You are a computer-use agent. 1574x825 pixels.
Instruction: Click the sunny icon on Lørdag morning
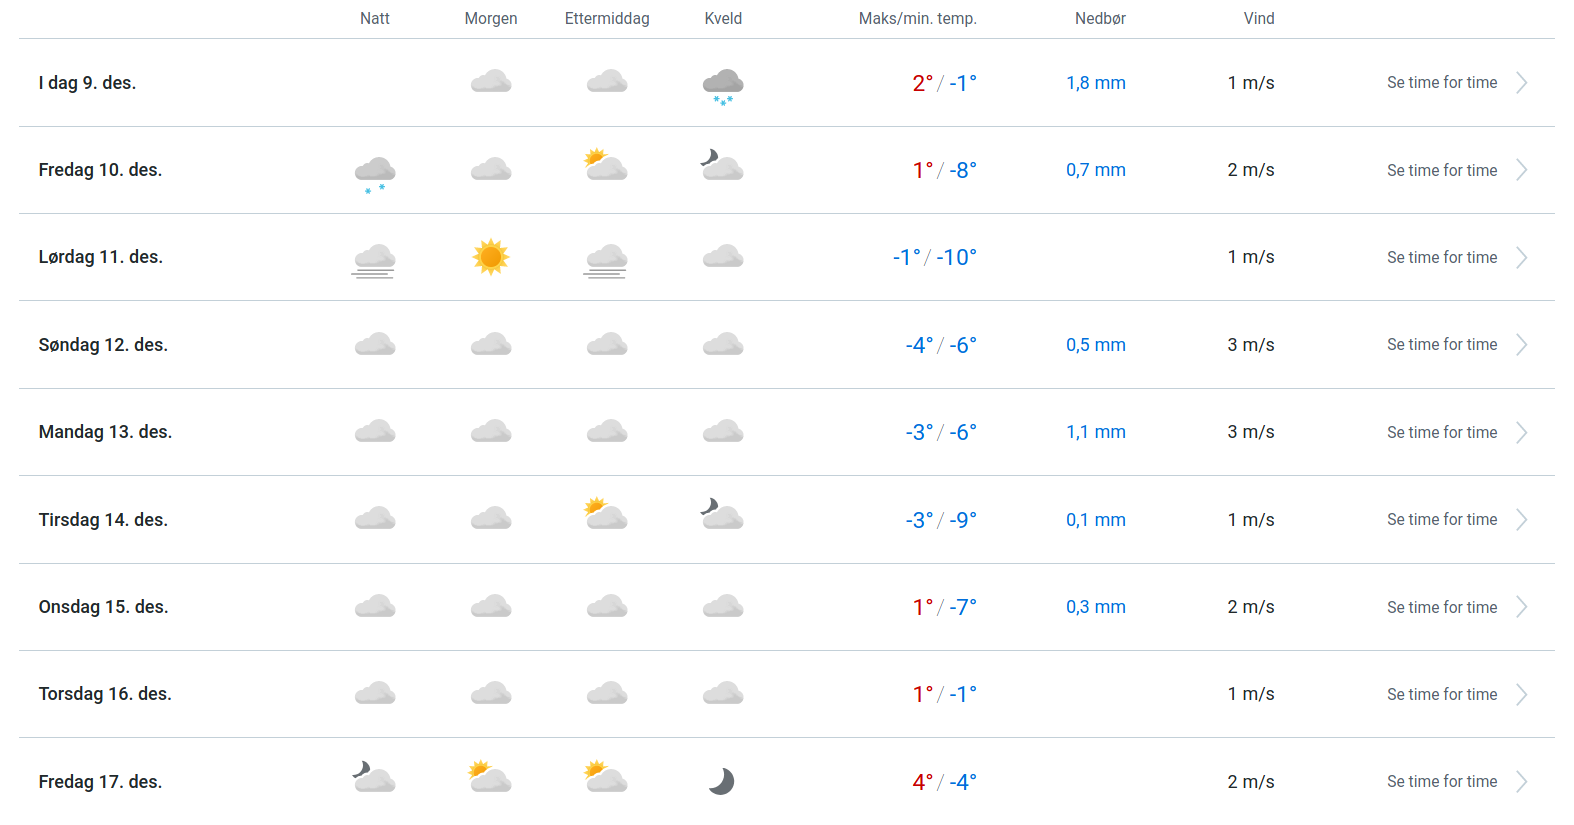click(x=491, y=257)
